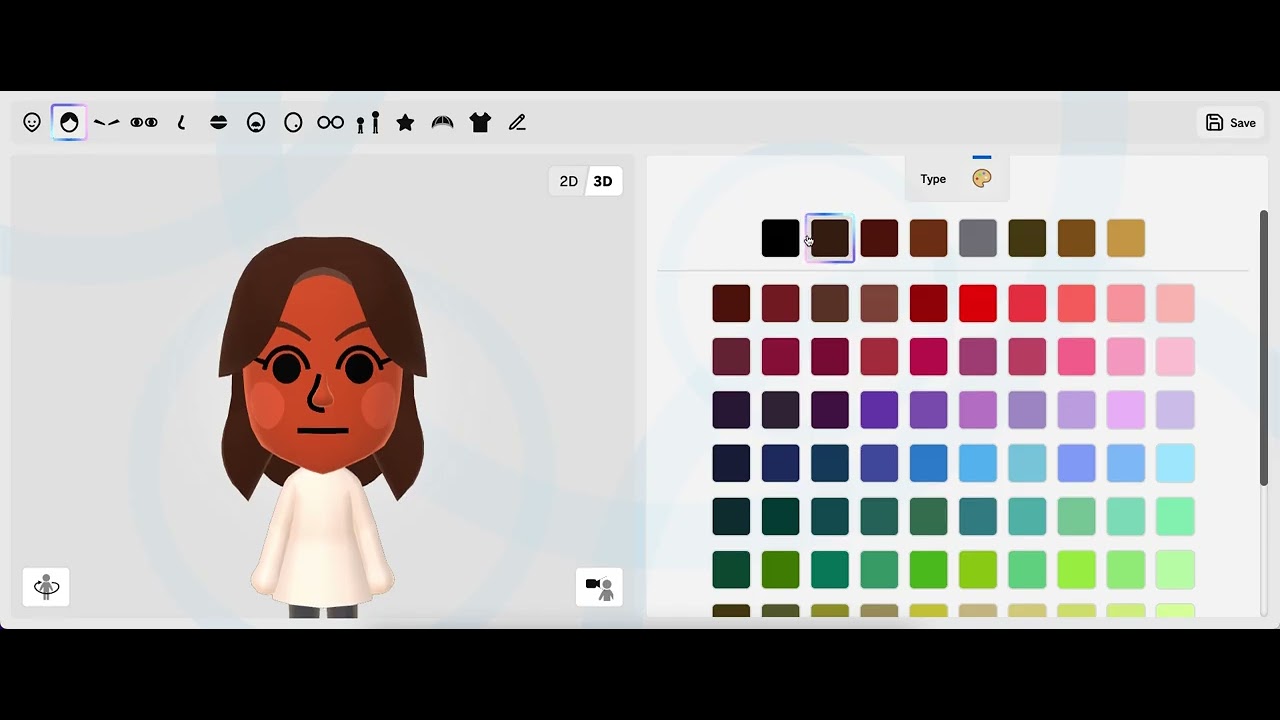Open the mouth lips category
This screenshot has width=1280, height=720.
(x=219, y=122)
